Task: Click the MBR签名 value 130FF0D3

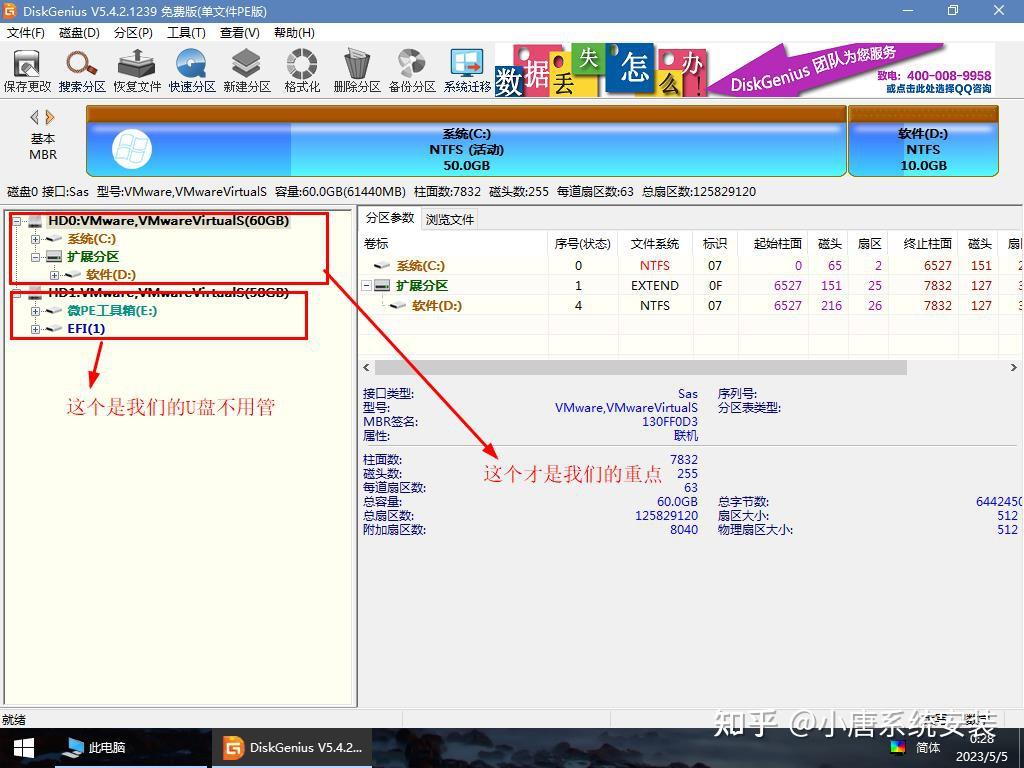Action: (x=669, y=421)
